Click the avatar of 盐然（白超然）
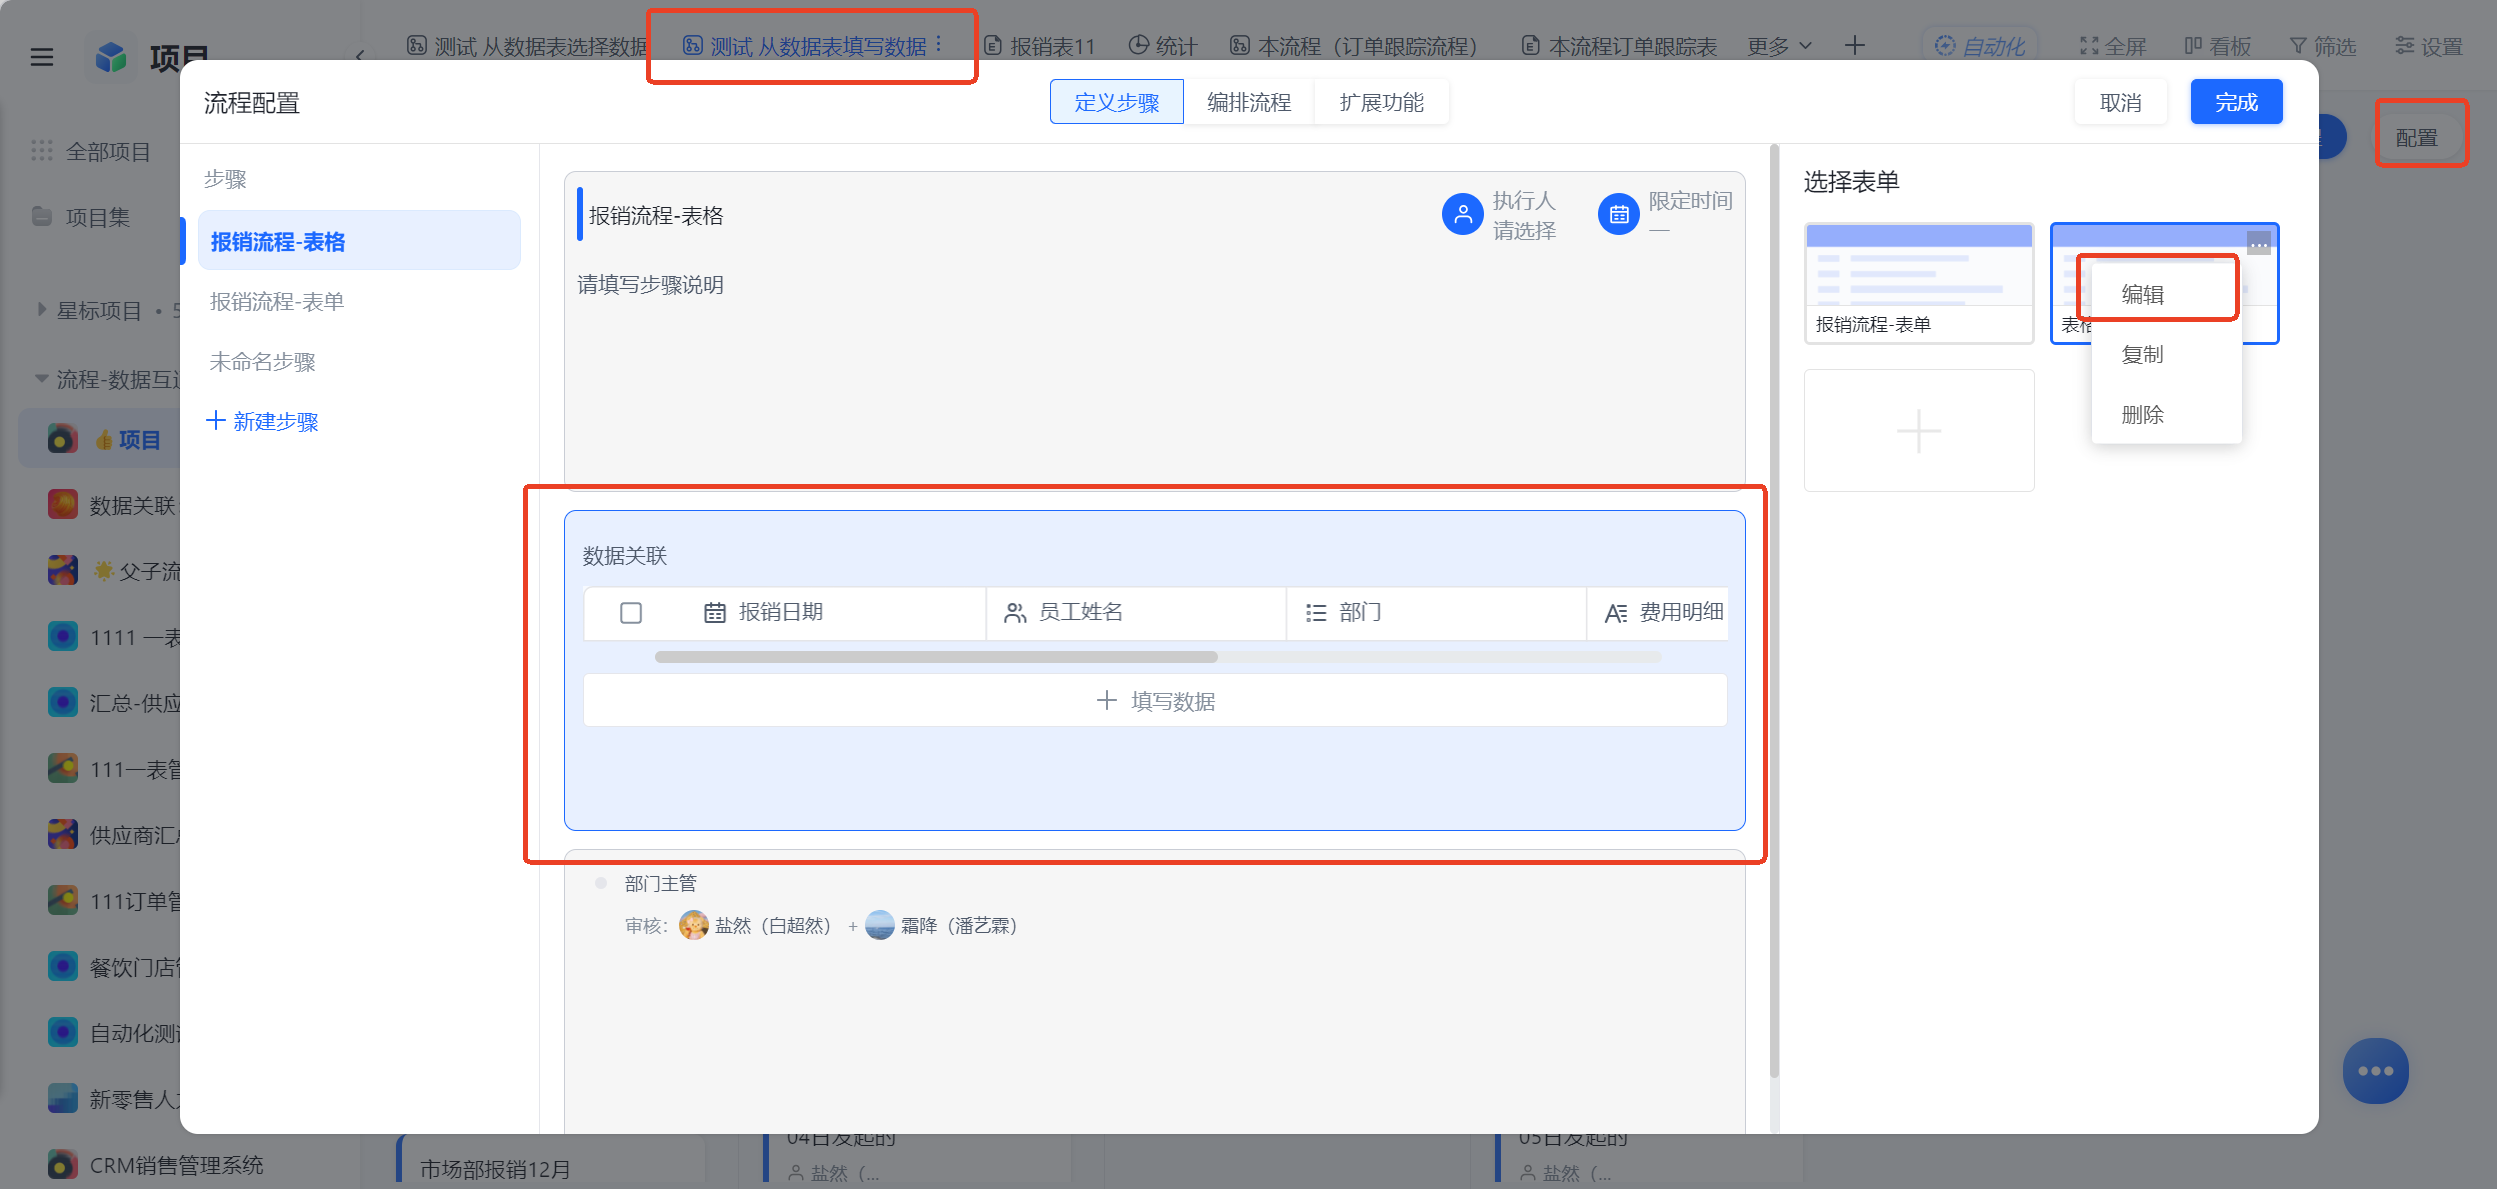 693,925
